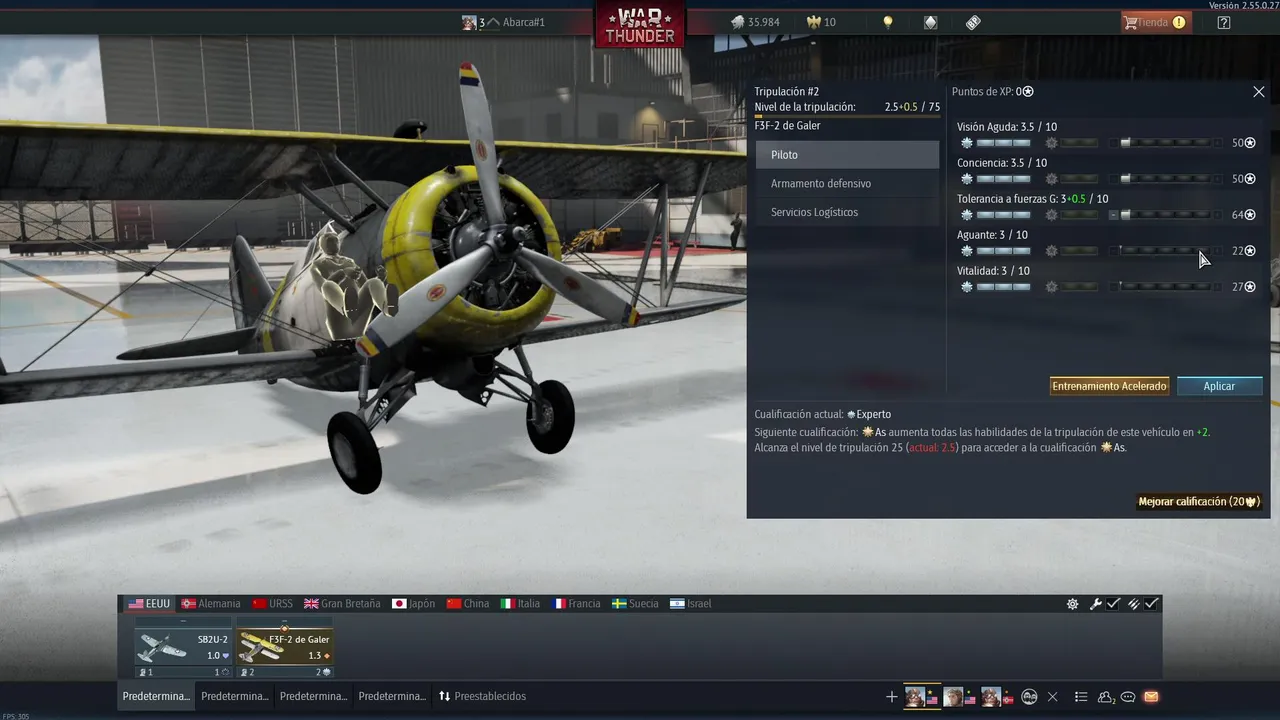Screen dimensions: 1280x720
Task: Click Mejorar calificación button
Action: (1198, 502)
